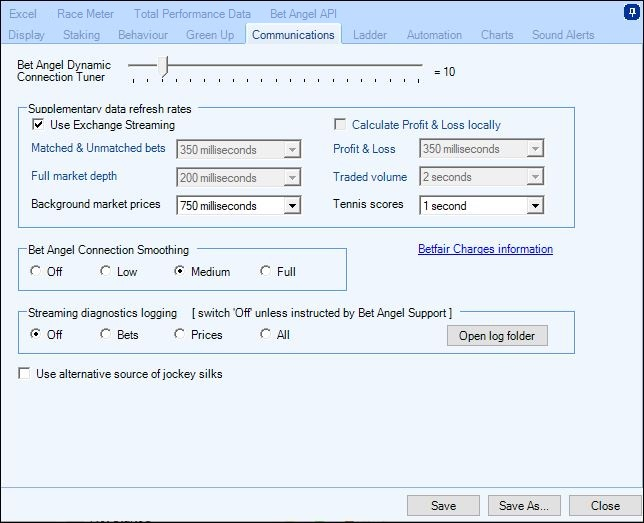
Task: Open Betfair Charges information link
Action: (x=485, y=249)
